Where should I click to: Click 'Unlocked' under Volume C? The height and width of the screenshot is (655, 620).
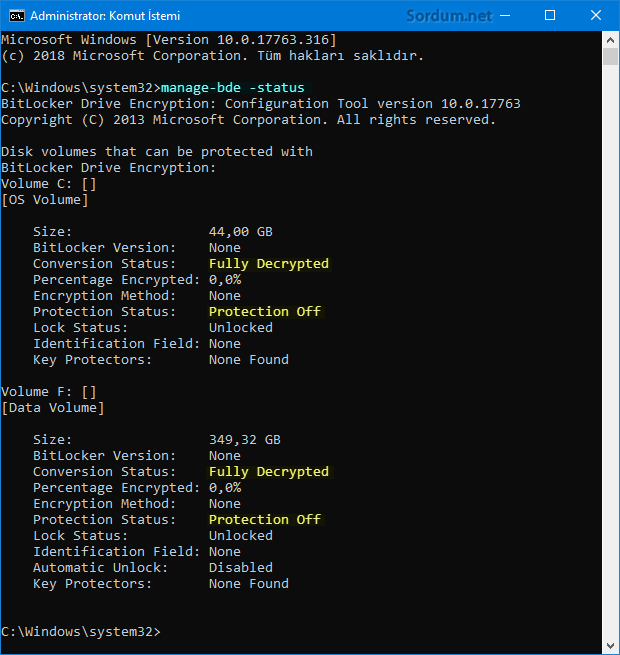[x=241, y=328]
